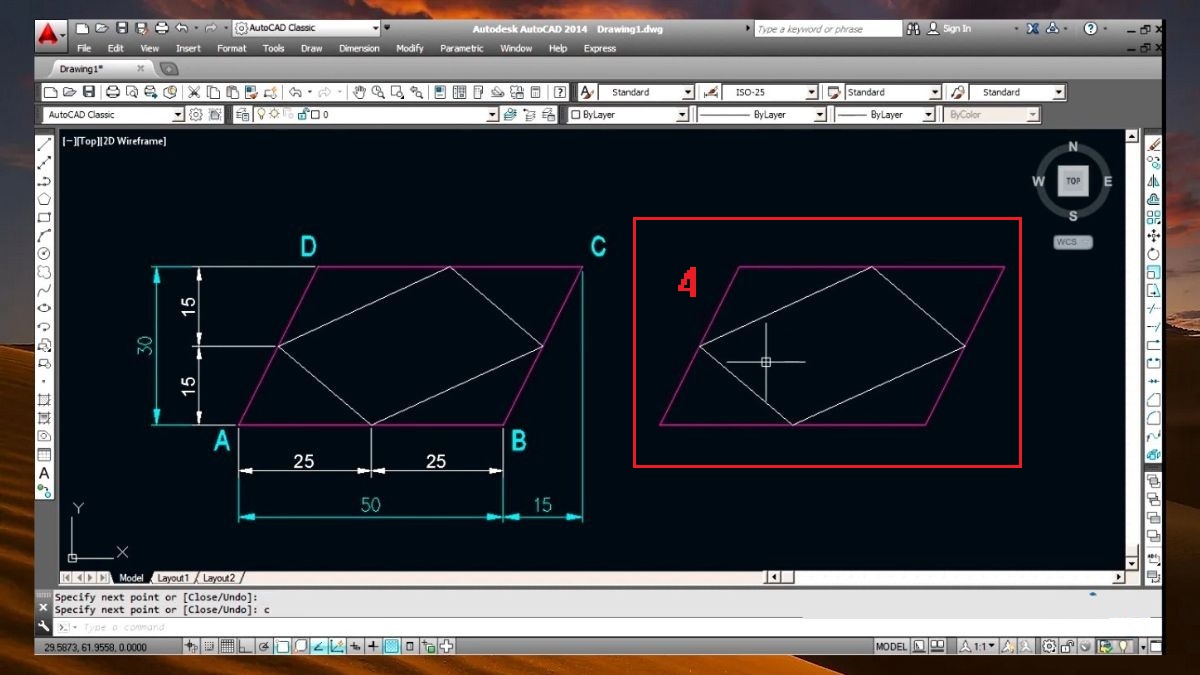Toggle Ortho Mode in status bar
The width and height of the screenshot is (1200, 675).
pos(246,646)
